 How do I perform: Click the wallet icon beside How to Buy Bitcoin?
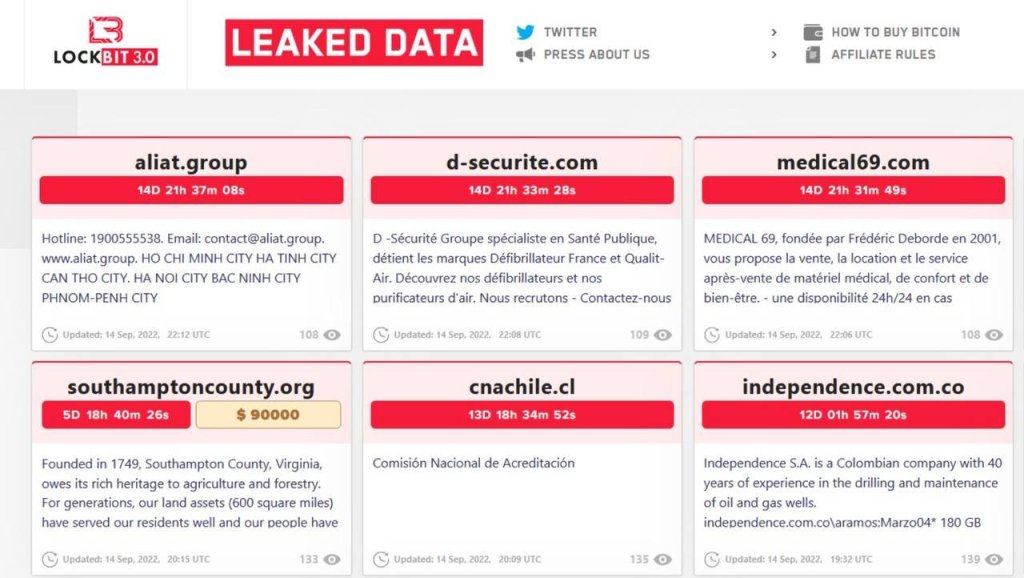[x=813, y=32]
